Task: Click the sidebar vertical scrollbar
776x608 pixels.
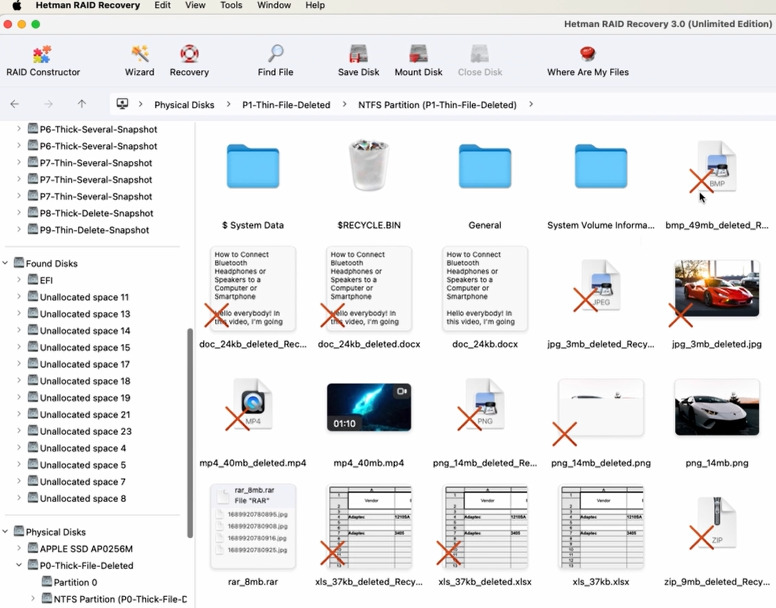Action: click(x=190, y=433)
